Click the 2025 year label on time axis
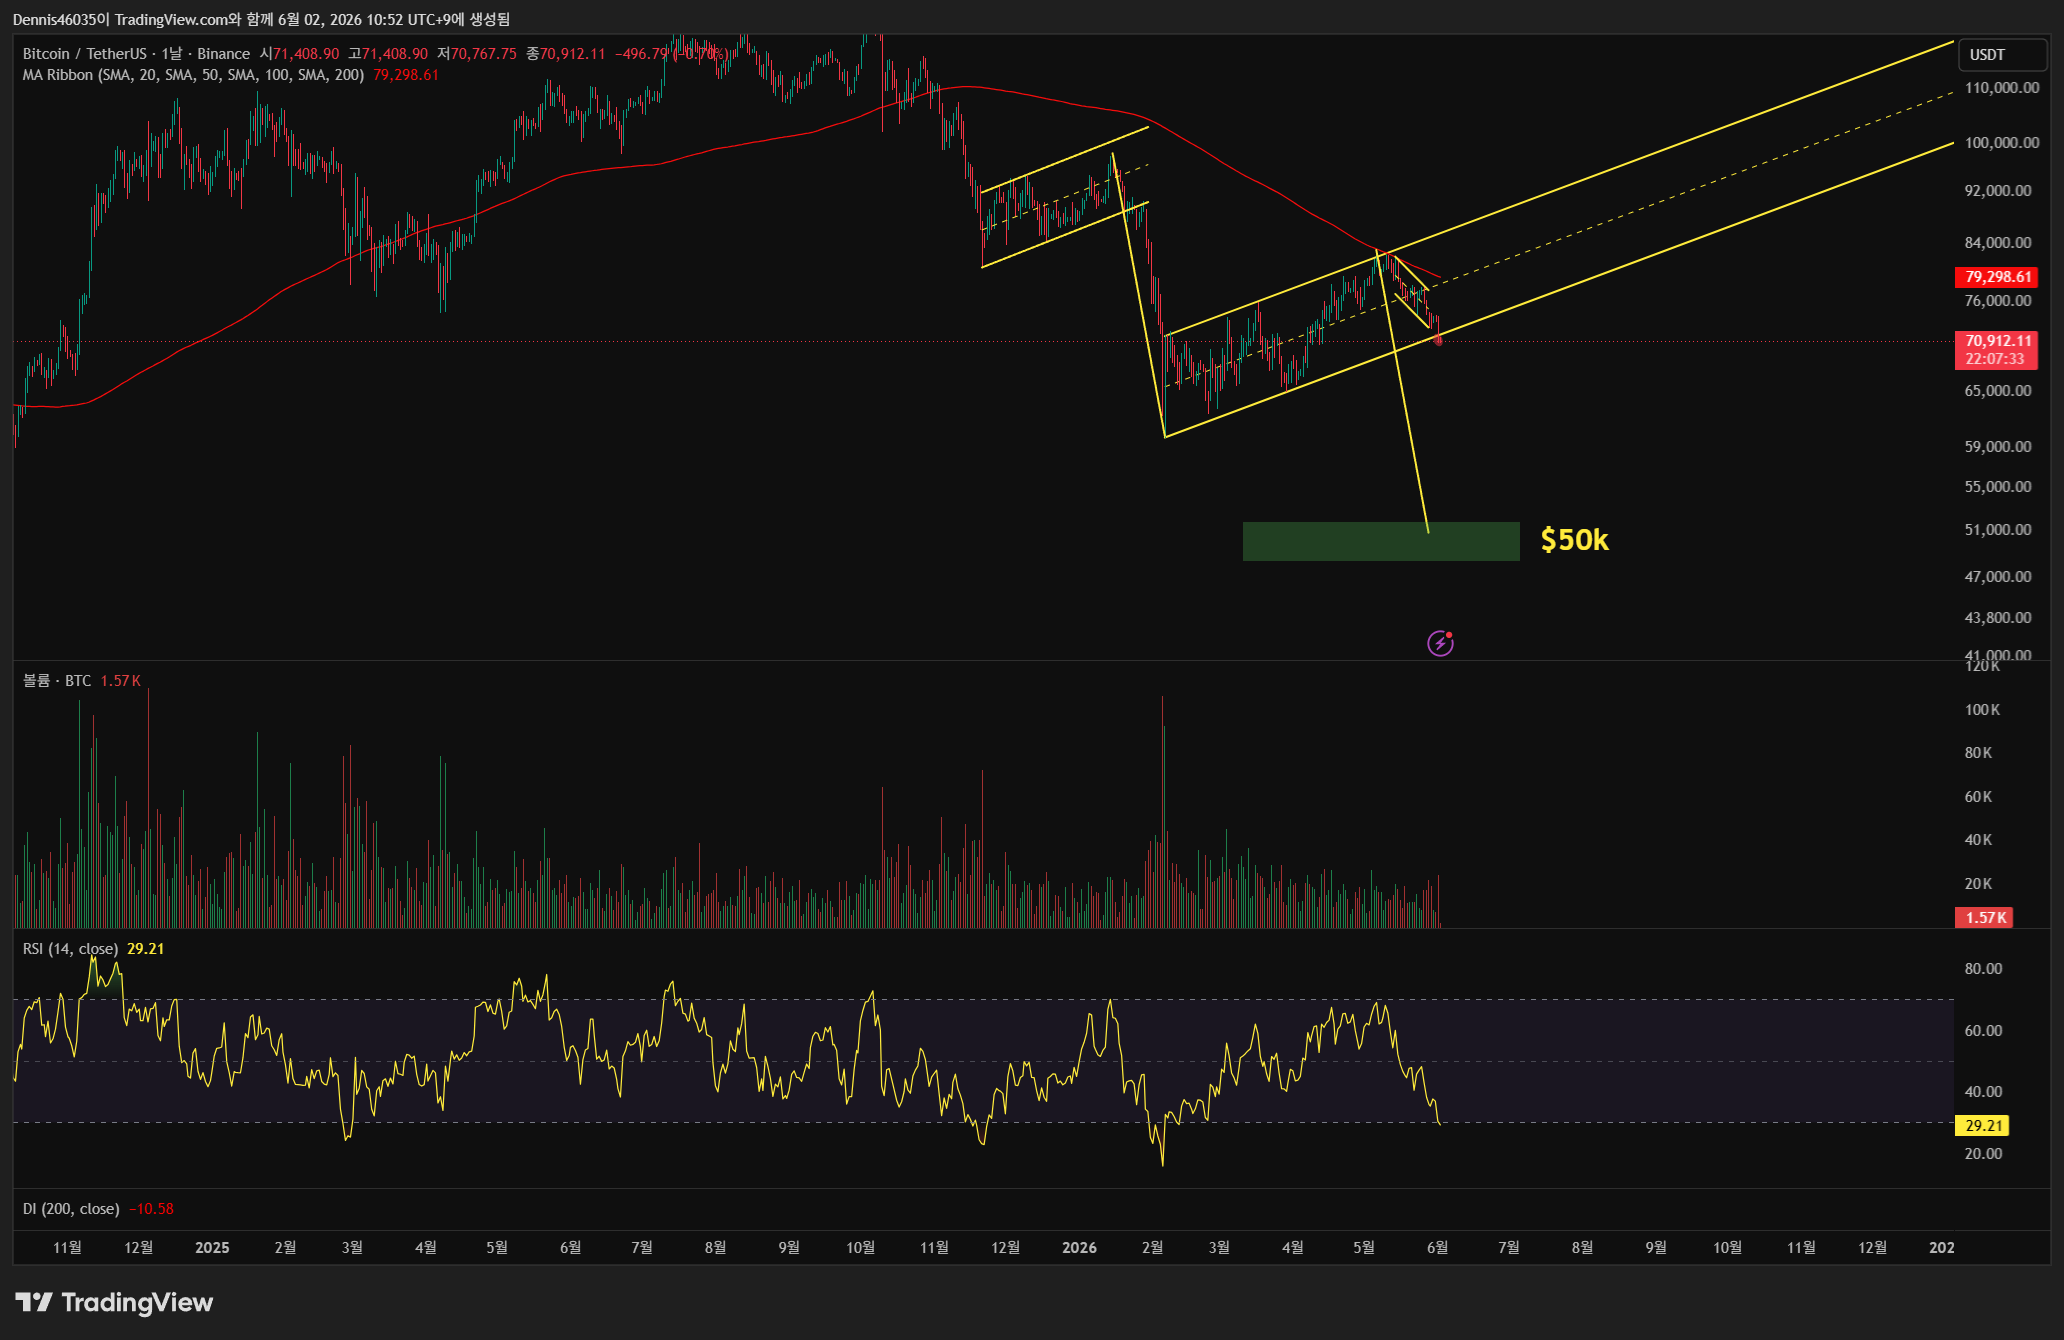Image resolution: width=2064 pixels, height=1340 pixels. 212,1248
